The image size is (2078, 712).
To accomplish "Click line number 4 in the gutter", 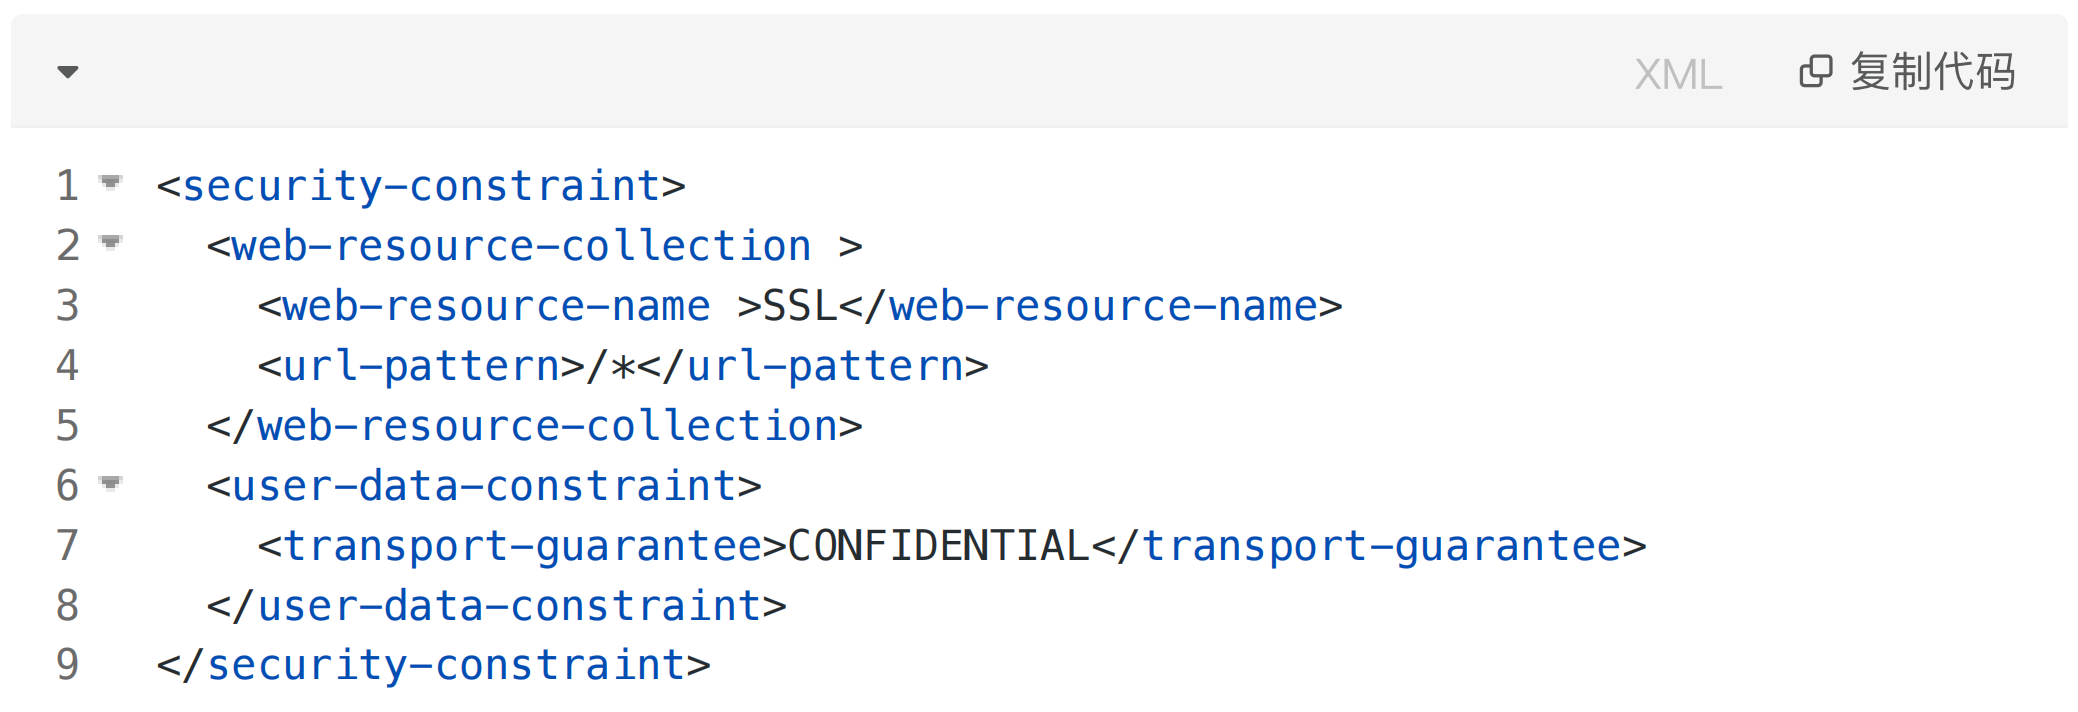I will pyautogui.click(x=67, y=366).
